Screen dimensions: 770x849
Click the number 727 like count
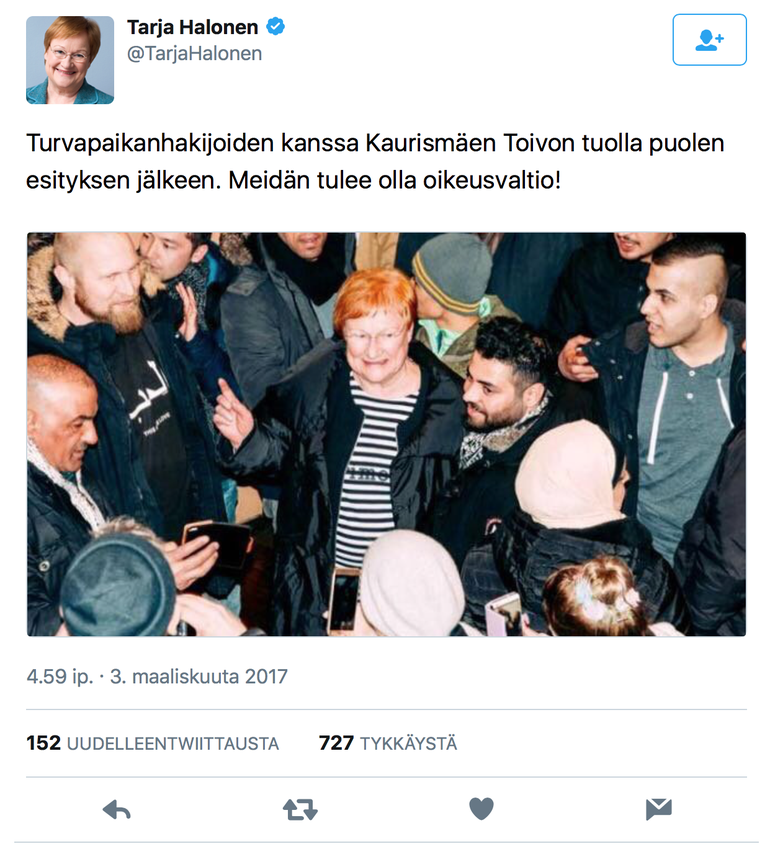pyautogui.click(x=336, y=743)
